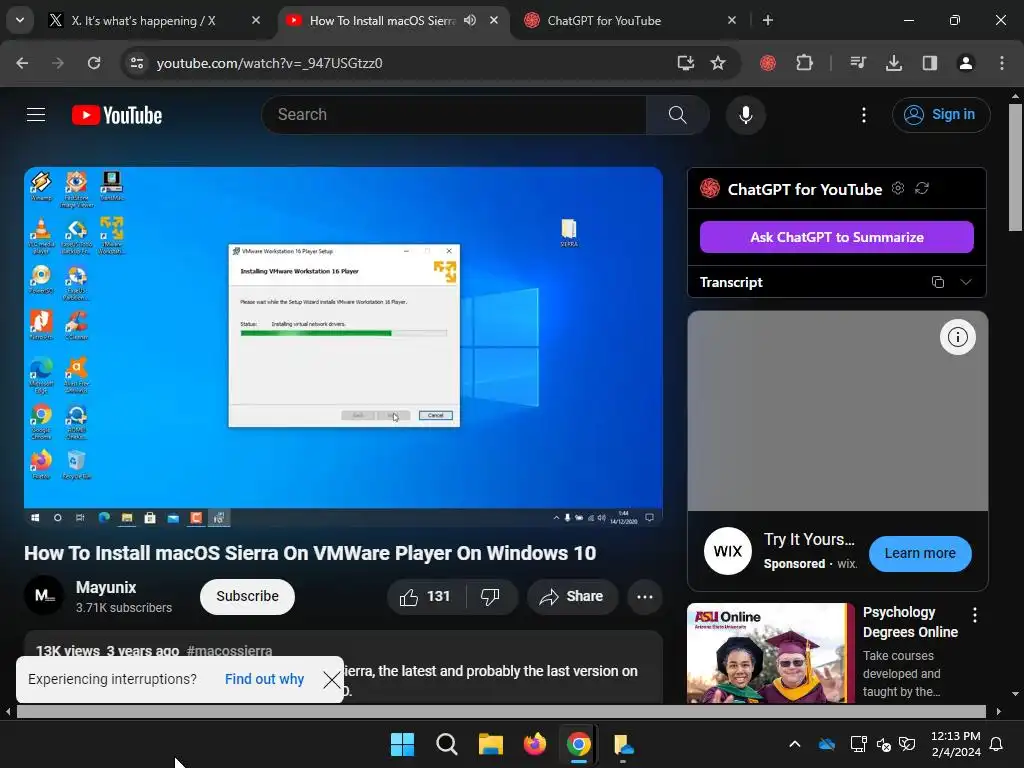This screenshot has width=1024, height=768.
Task: Open more actions ellipsis under video
Action: point(645,596)
